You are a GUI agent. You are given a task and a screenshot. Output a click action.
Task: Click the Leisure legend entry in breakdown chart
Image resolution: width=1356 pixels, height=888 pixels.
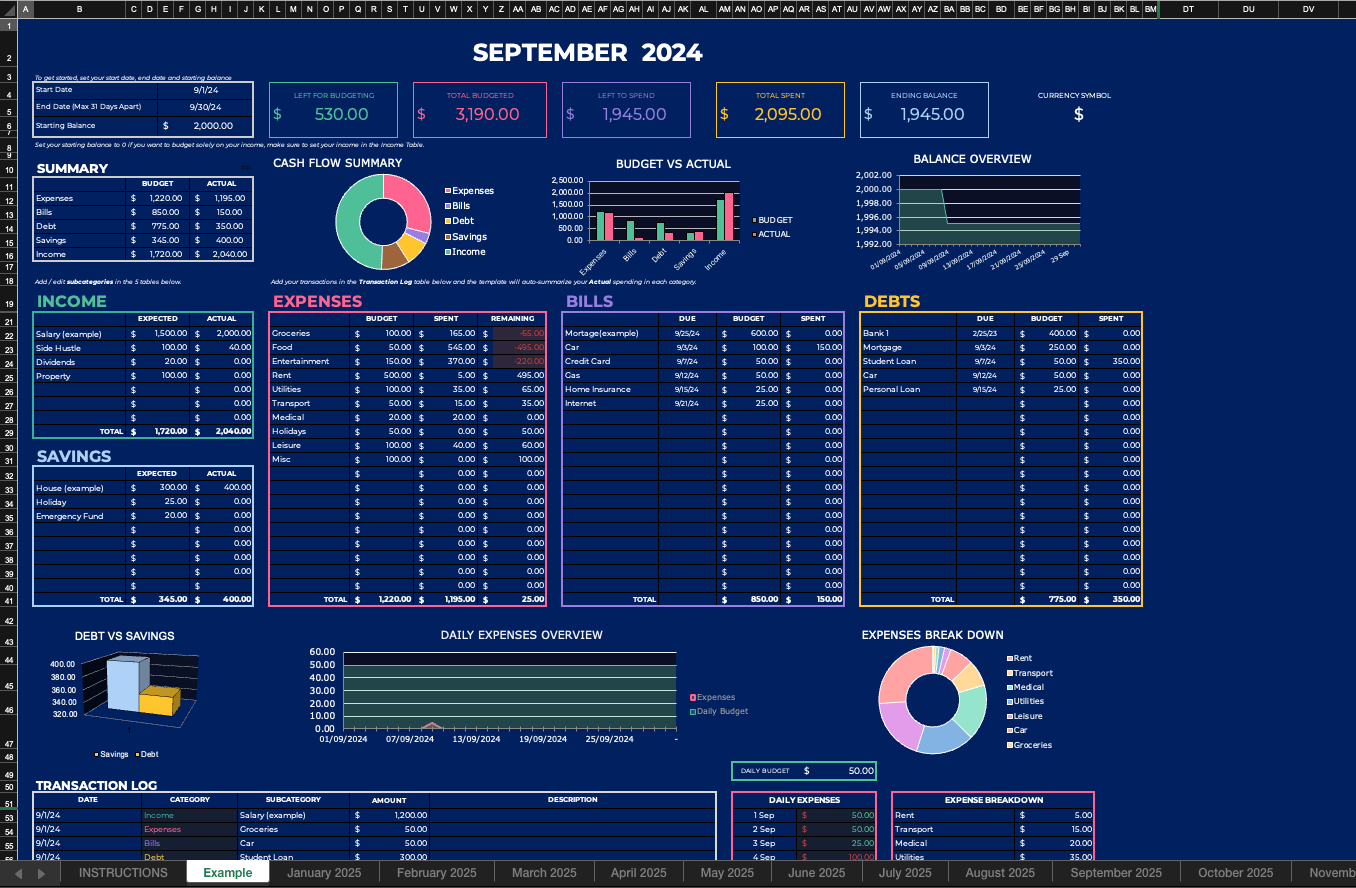coord(1024,716)
